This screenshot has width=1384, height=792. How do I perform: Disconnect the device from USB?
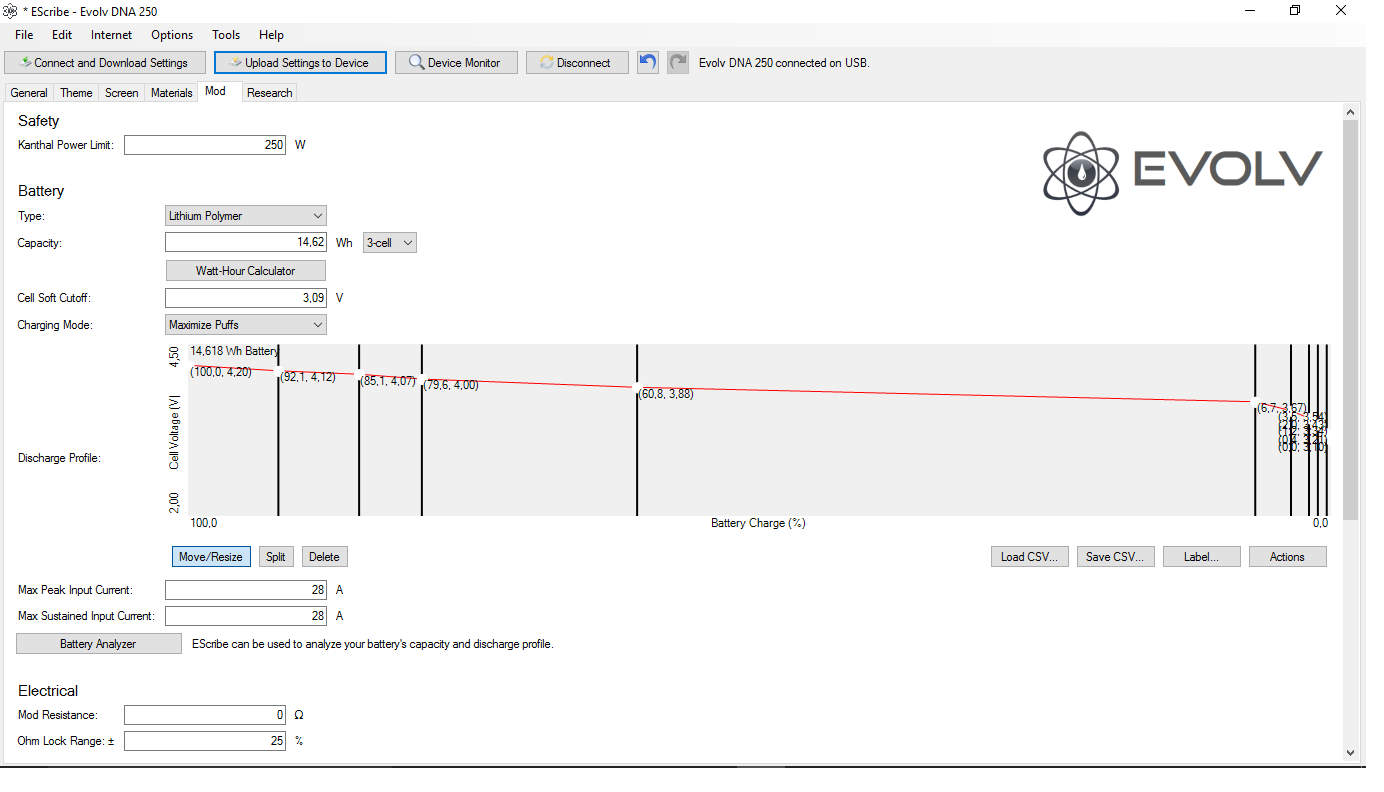(x=577, y=63)
